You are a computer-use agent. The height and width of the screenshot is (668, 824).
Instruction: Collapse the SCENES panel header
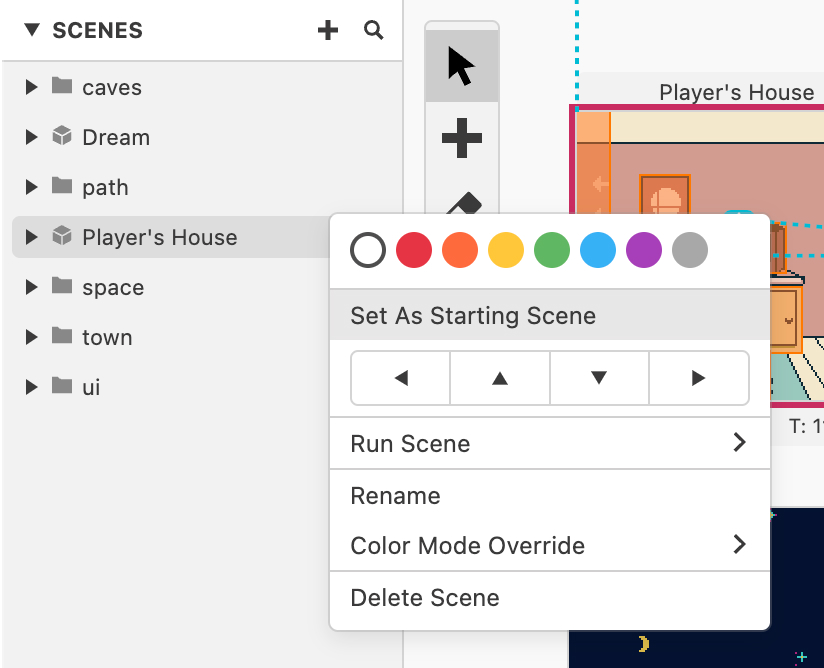32,31
